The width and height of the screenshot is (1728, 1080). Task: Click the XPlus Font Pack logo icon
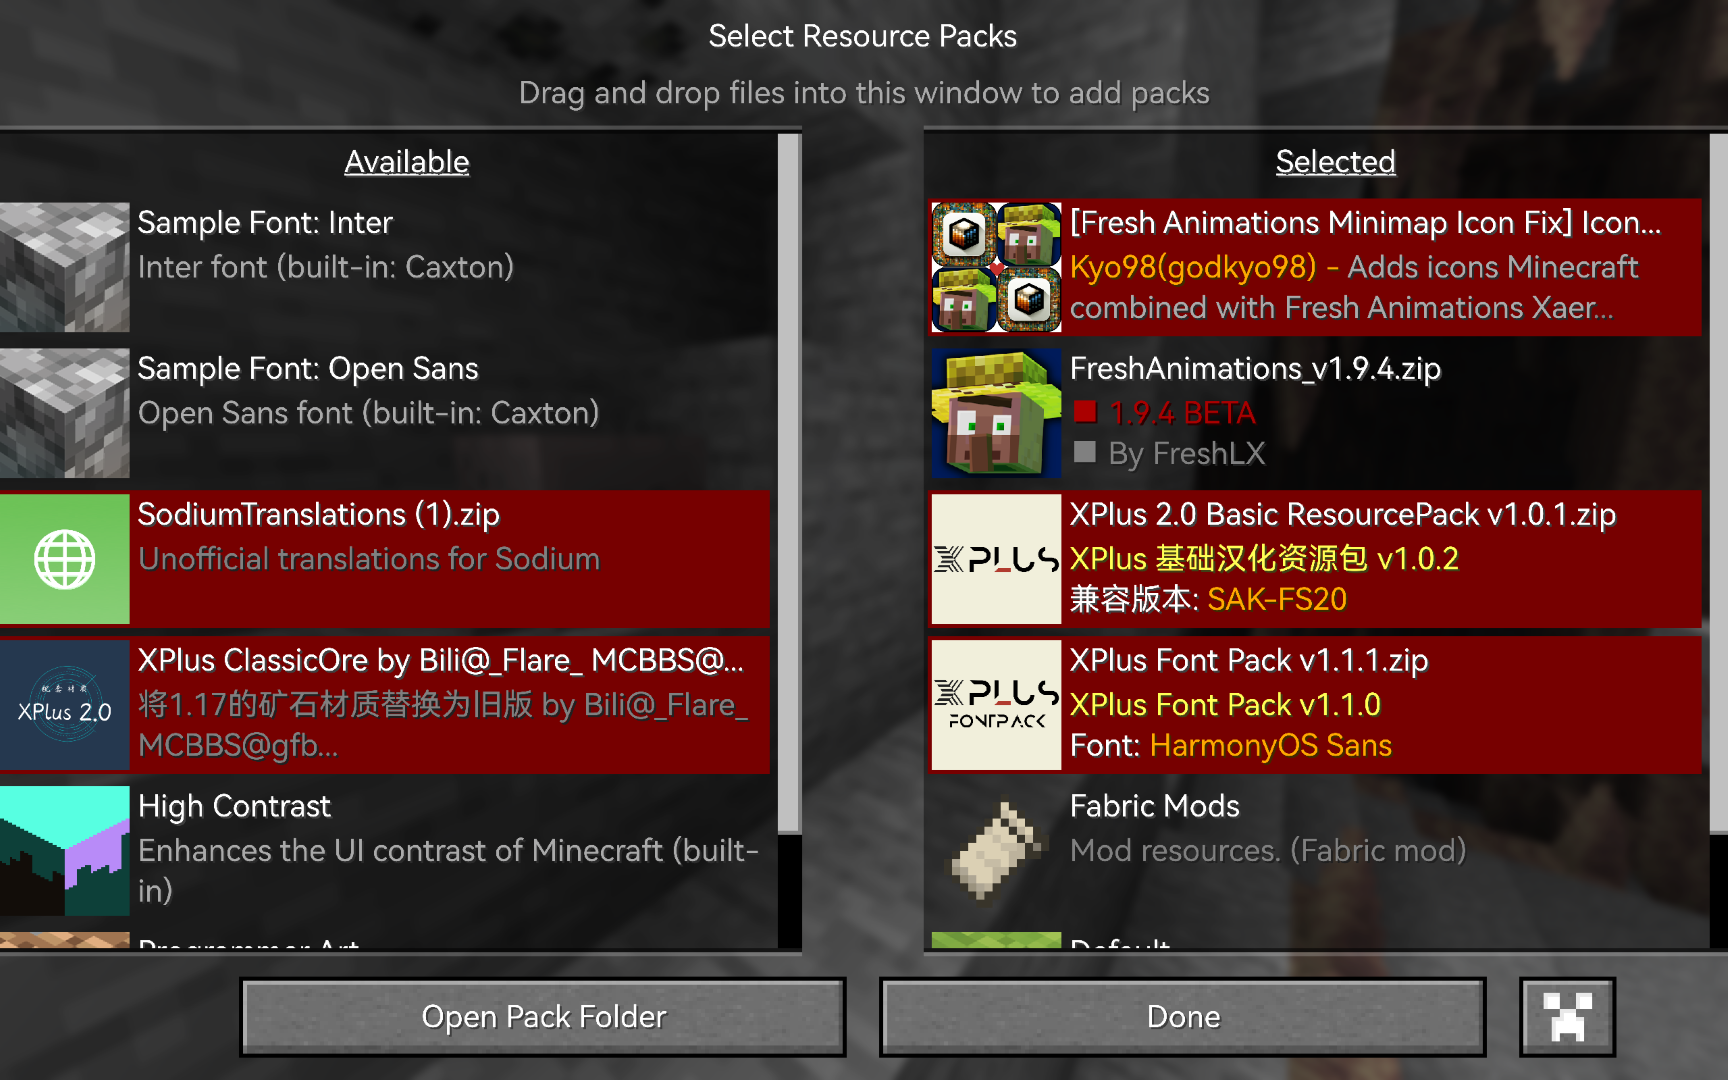(x=996, y=705)
